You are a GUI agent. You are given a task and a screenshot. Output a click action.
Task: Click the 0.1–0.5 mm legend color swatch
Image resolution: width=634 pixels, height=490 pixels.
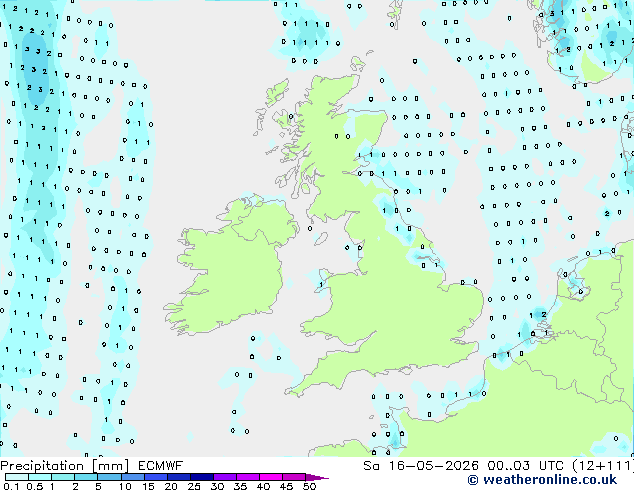pyautogui.click(x=17, y=477)
